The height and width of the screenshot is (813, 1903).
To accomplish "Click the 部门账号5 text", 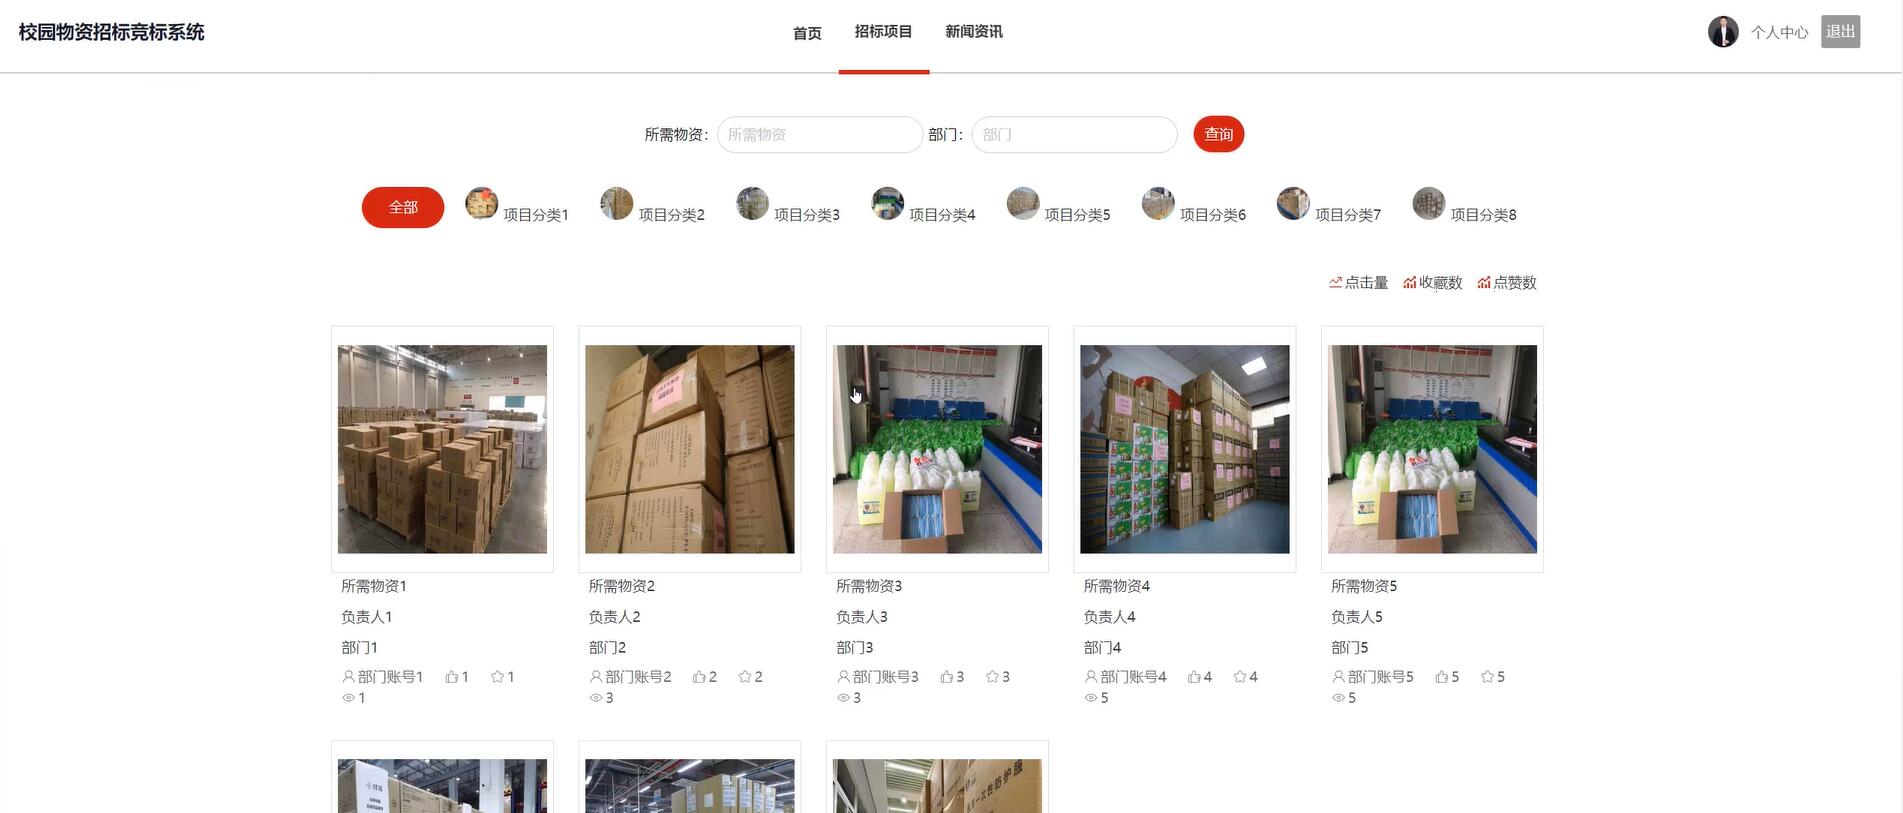I will click(1381, 677).
